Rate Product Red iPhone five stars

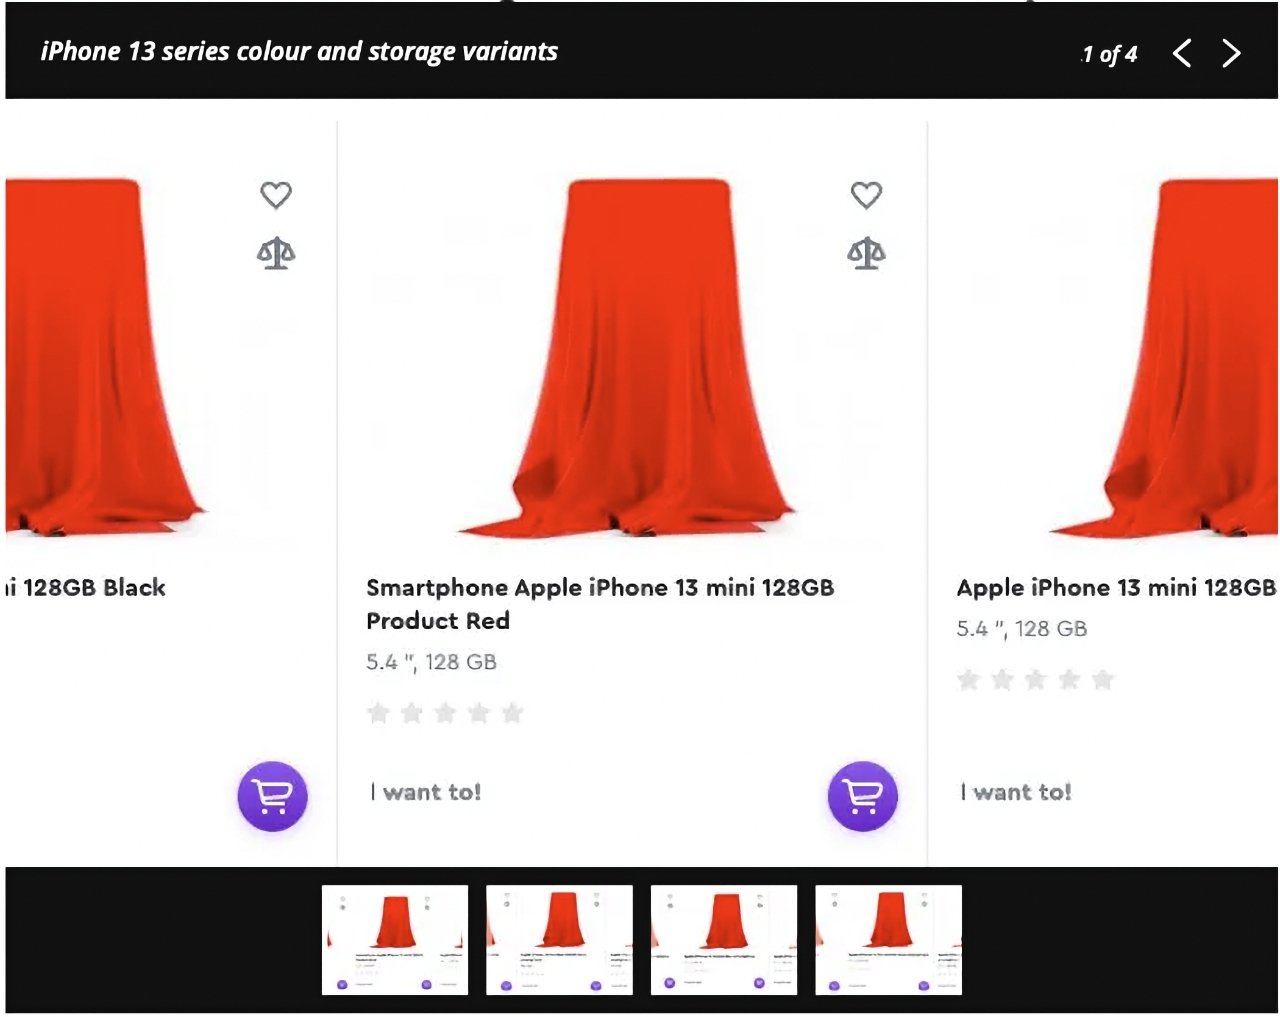[x=512, y=713]
